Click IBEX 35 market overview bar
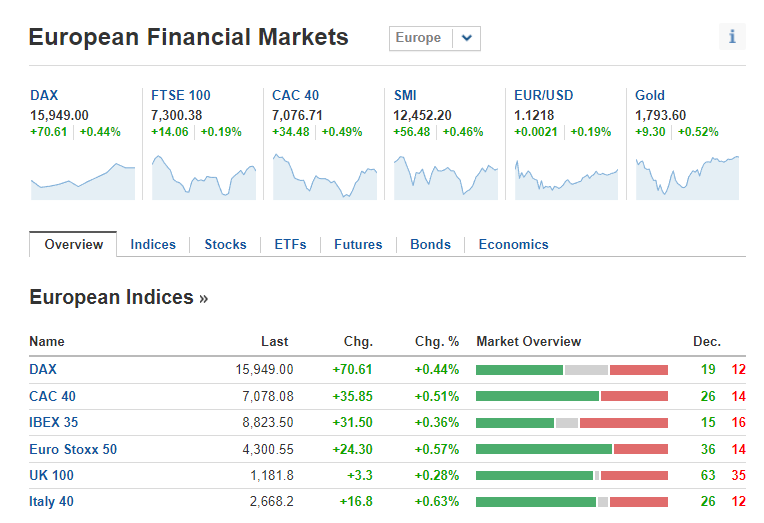 tap(572, 423)
